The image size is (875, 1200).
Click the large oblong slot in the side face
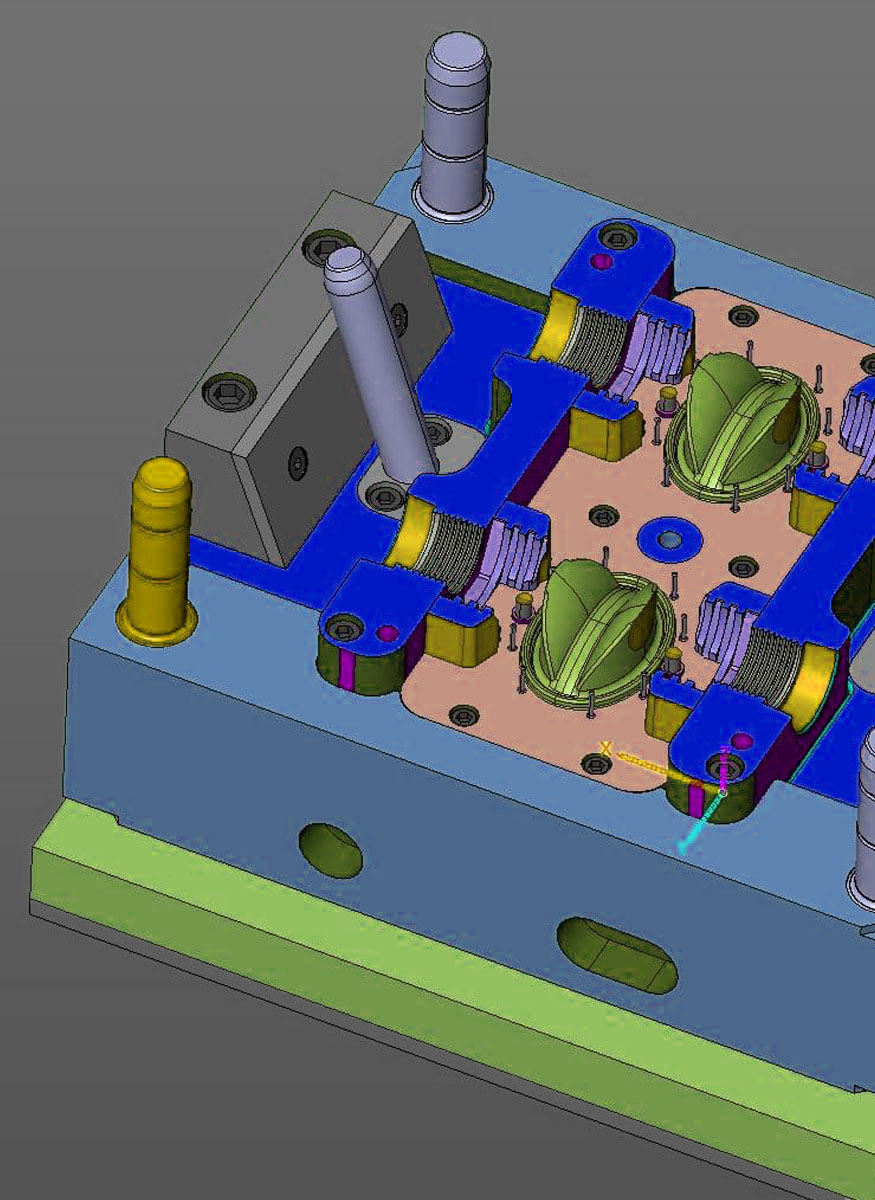[x=617, y=955]
